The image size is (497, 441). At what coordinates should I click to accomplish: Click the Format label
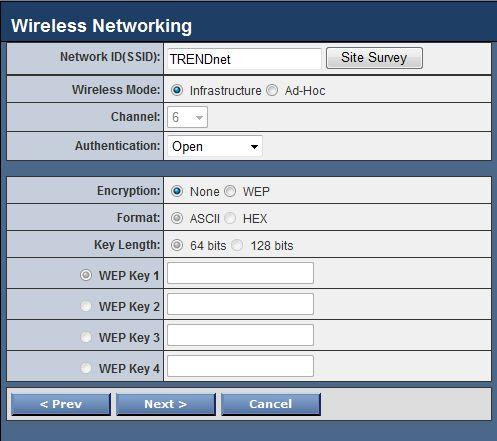(138, 218)
